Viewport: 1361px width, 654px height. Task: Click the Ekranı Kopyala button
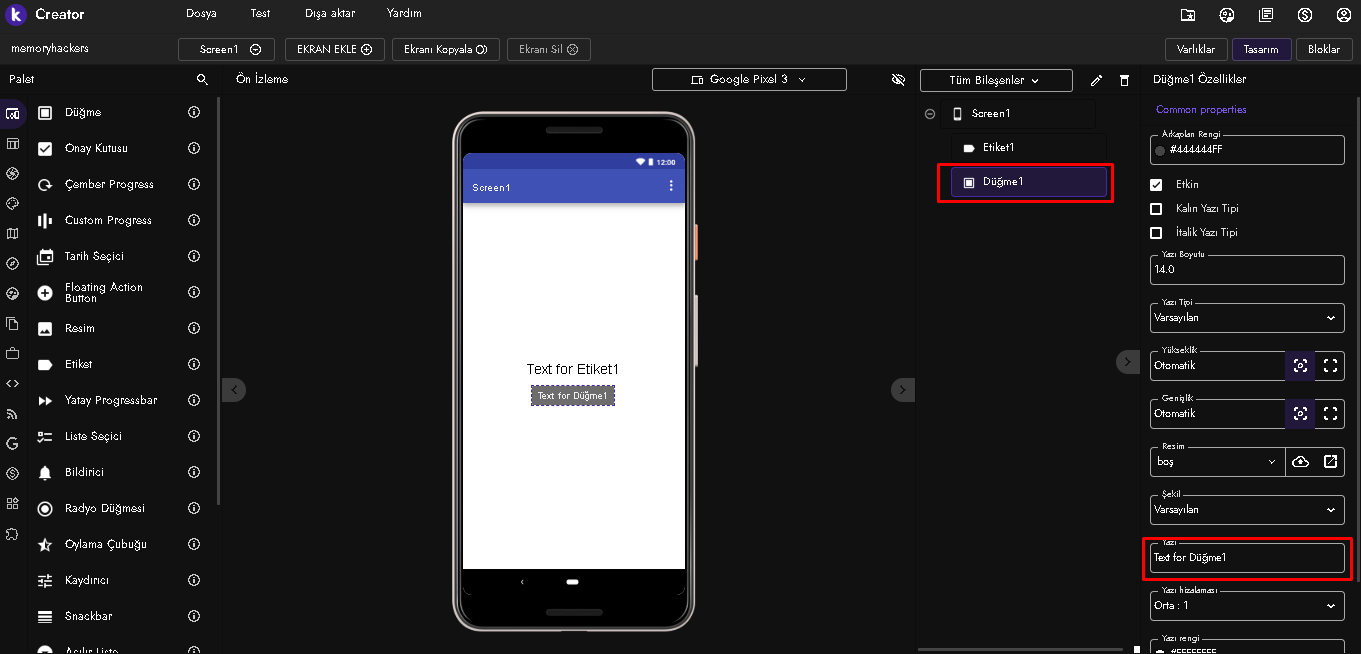(x=445, y=49)
